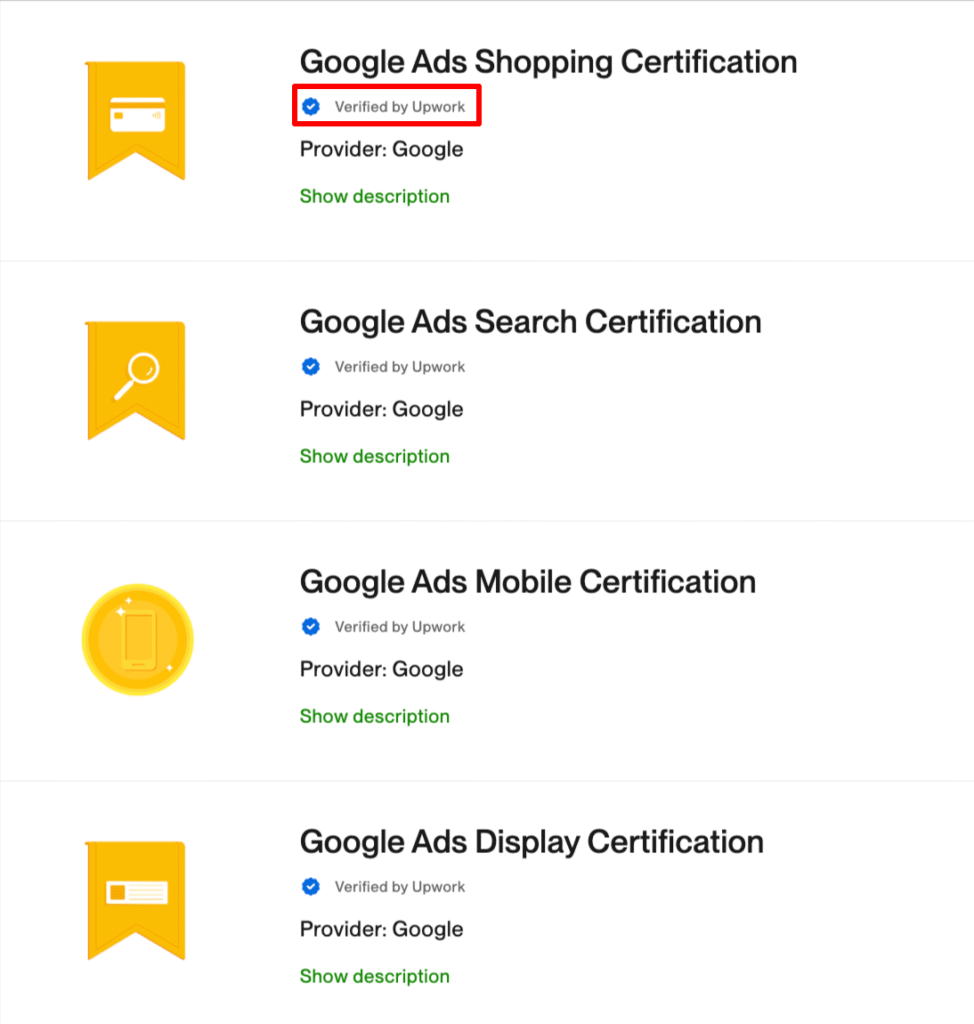Click the Google Ads Search magnifier badge
Screen dimensions: 974x1024
[x=136, y=378]
